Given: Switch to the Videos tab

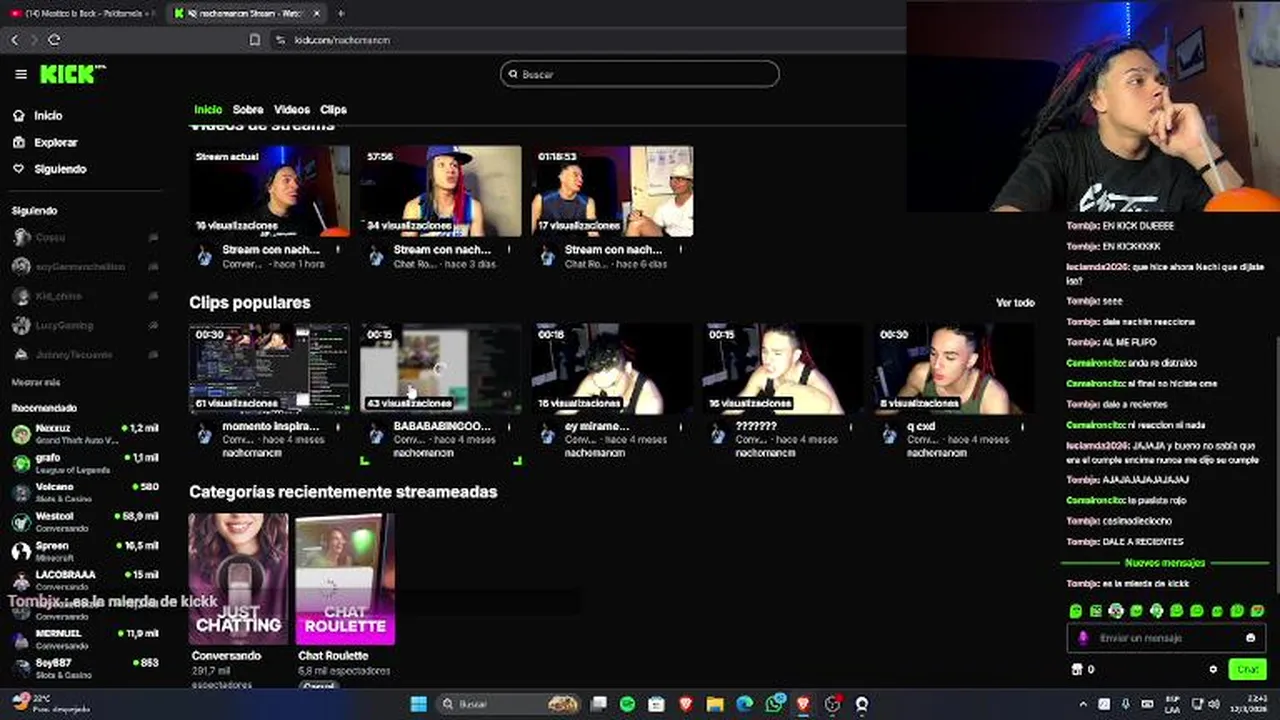Looking at the screenshot, I should click(292, 110).
